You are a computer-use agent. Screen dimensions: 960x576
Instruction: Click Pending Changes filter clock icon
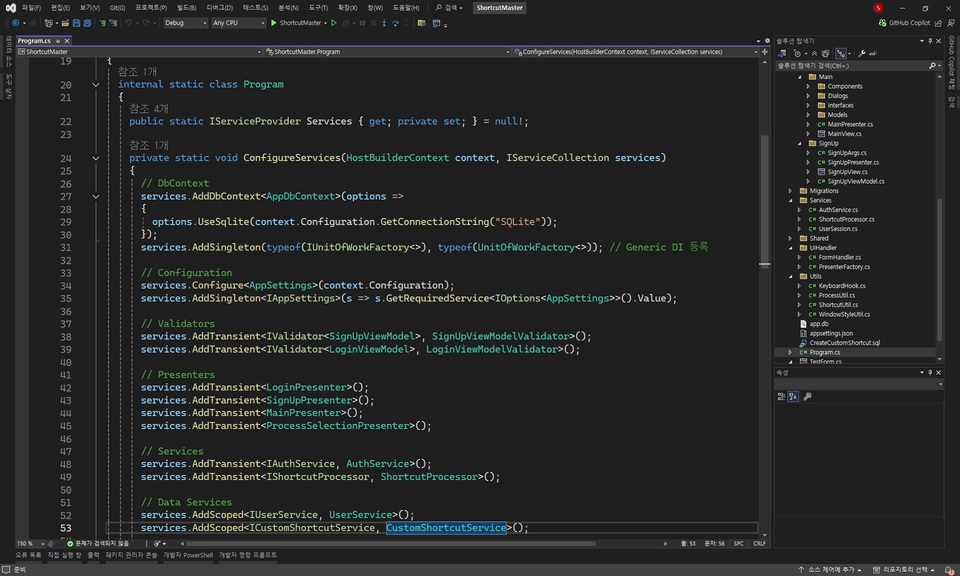798,53
